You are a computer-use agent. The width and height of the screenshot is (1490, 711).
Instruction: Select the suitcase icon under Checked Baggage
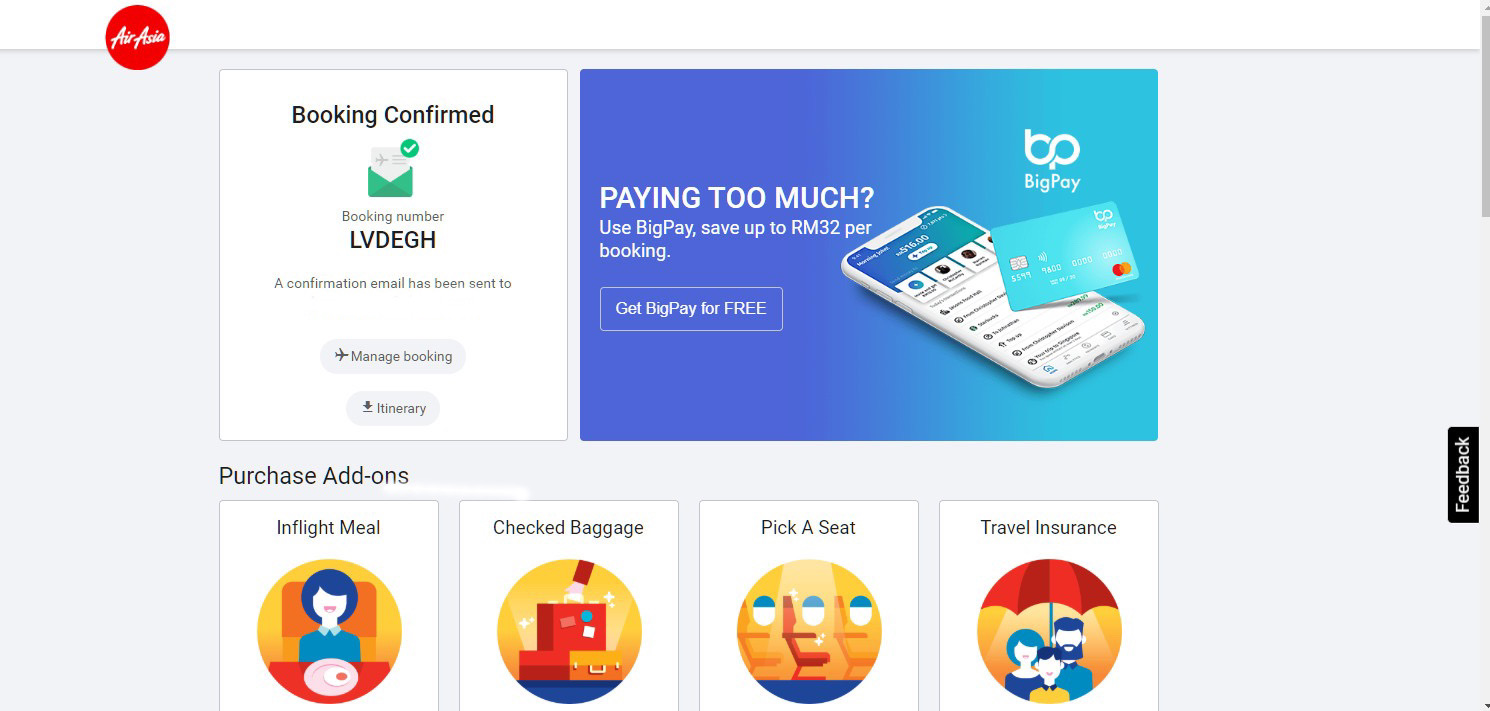569,631
